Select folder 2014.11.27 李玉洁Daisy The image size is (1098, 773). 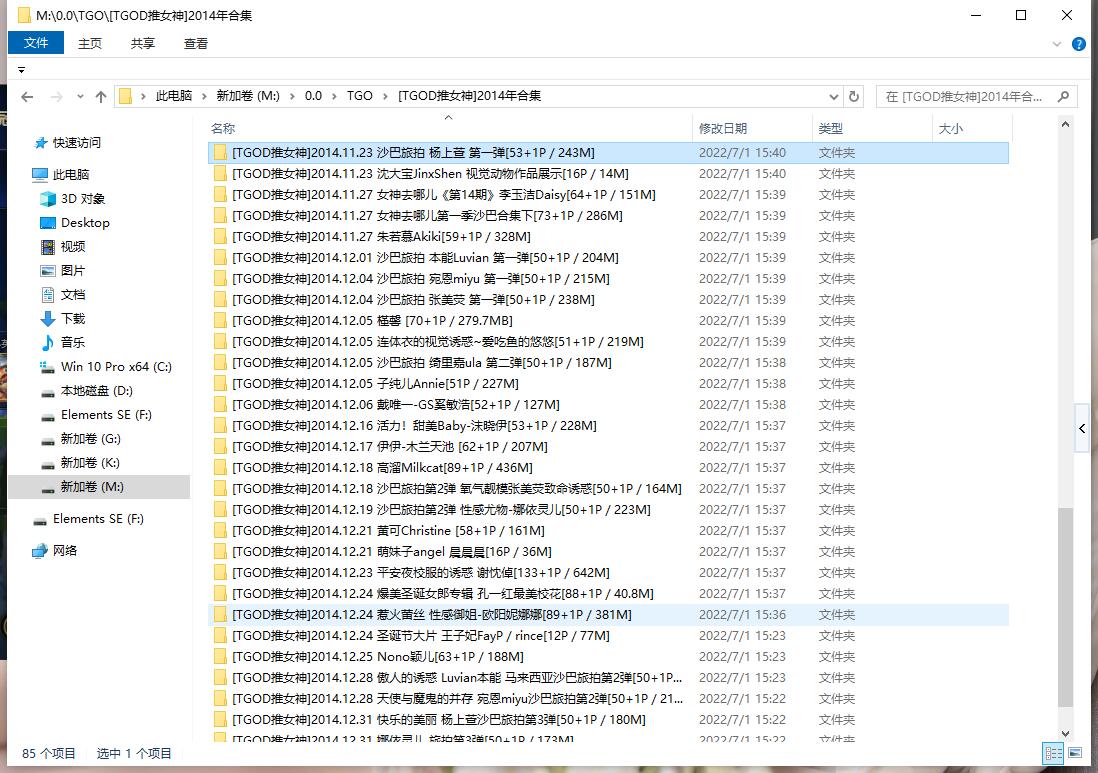pyautogui.click(x=608, y=195)
